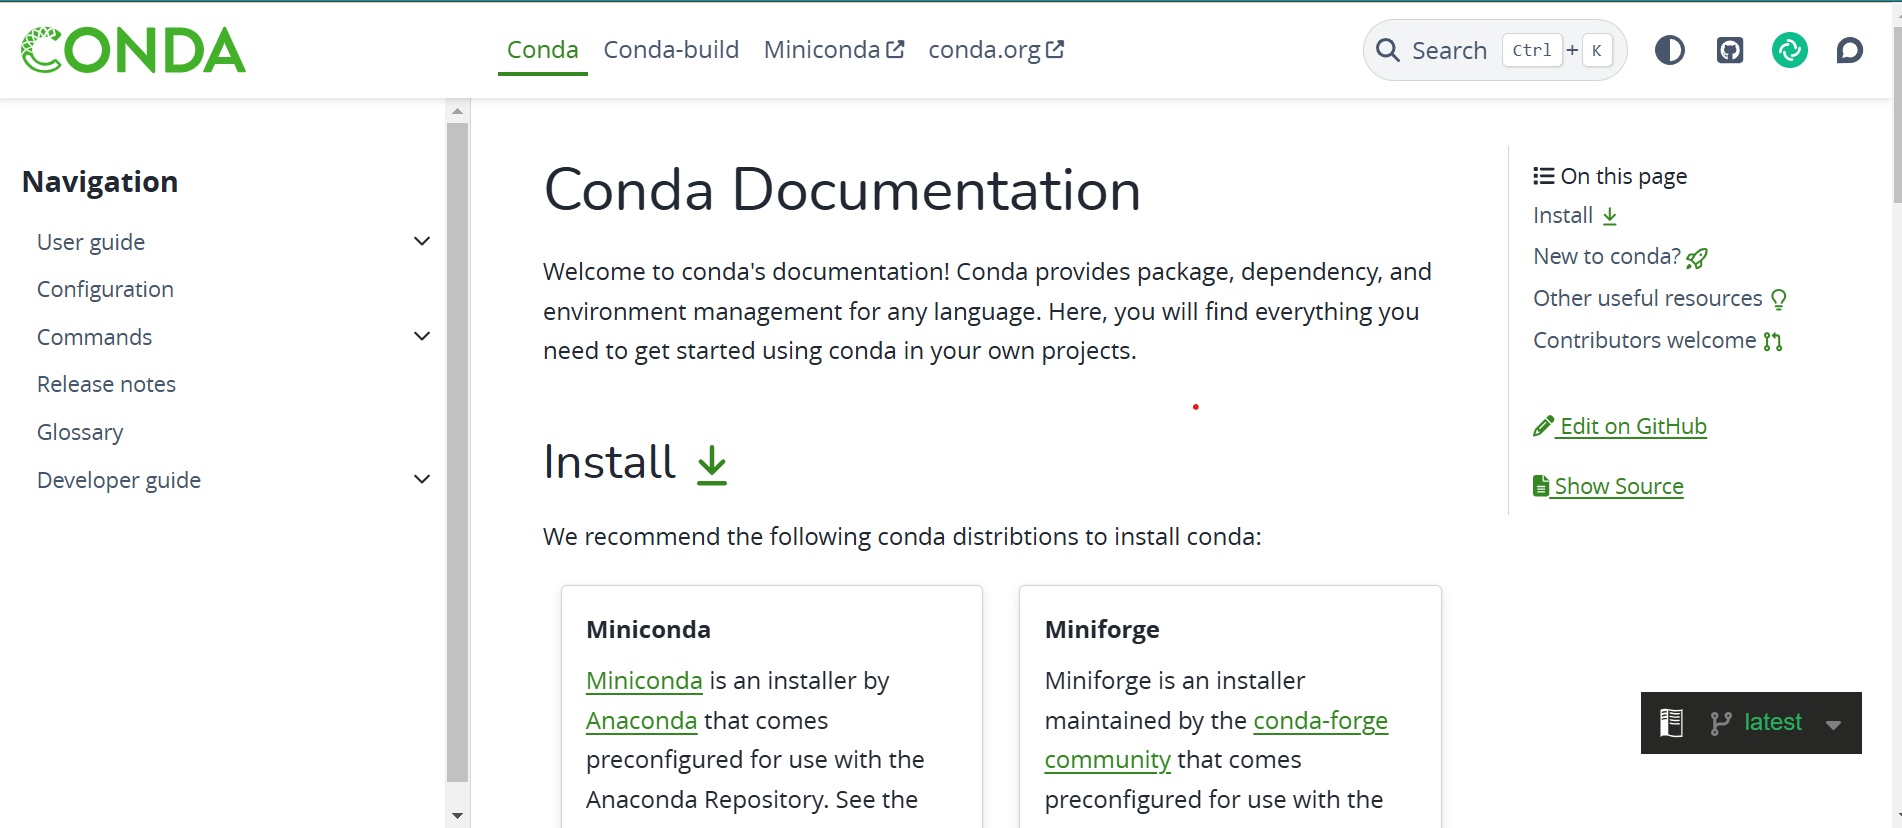Expand the User guide section chevron
This screenshot has width=1902, height=828.
(x=422, y=241)
